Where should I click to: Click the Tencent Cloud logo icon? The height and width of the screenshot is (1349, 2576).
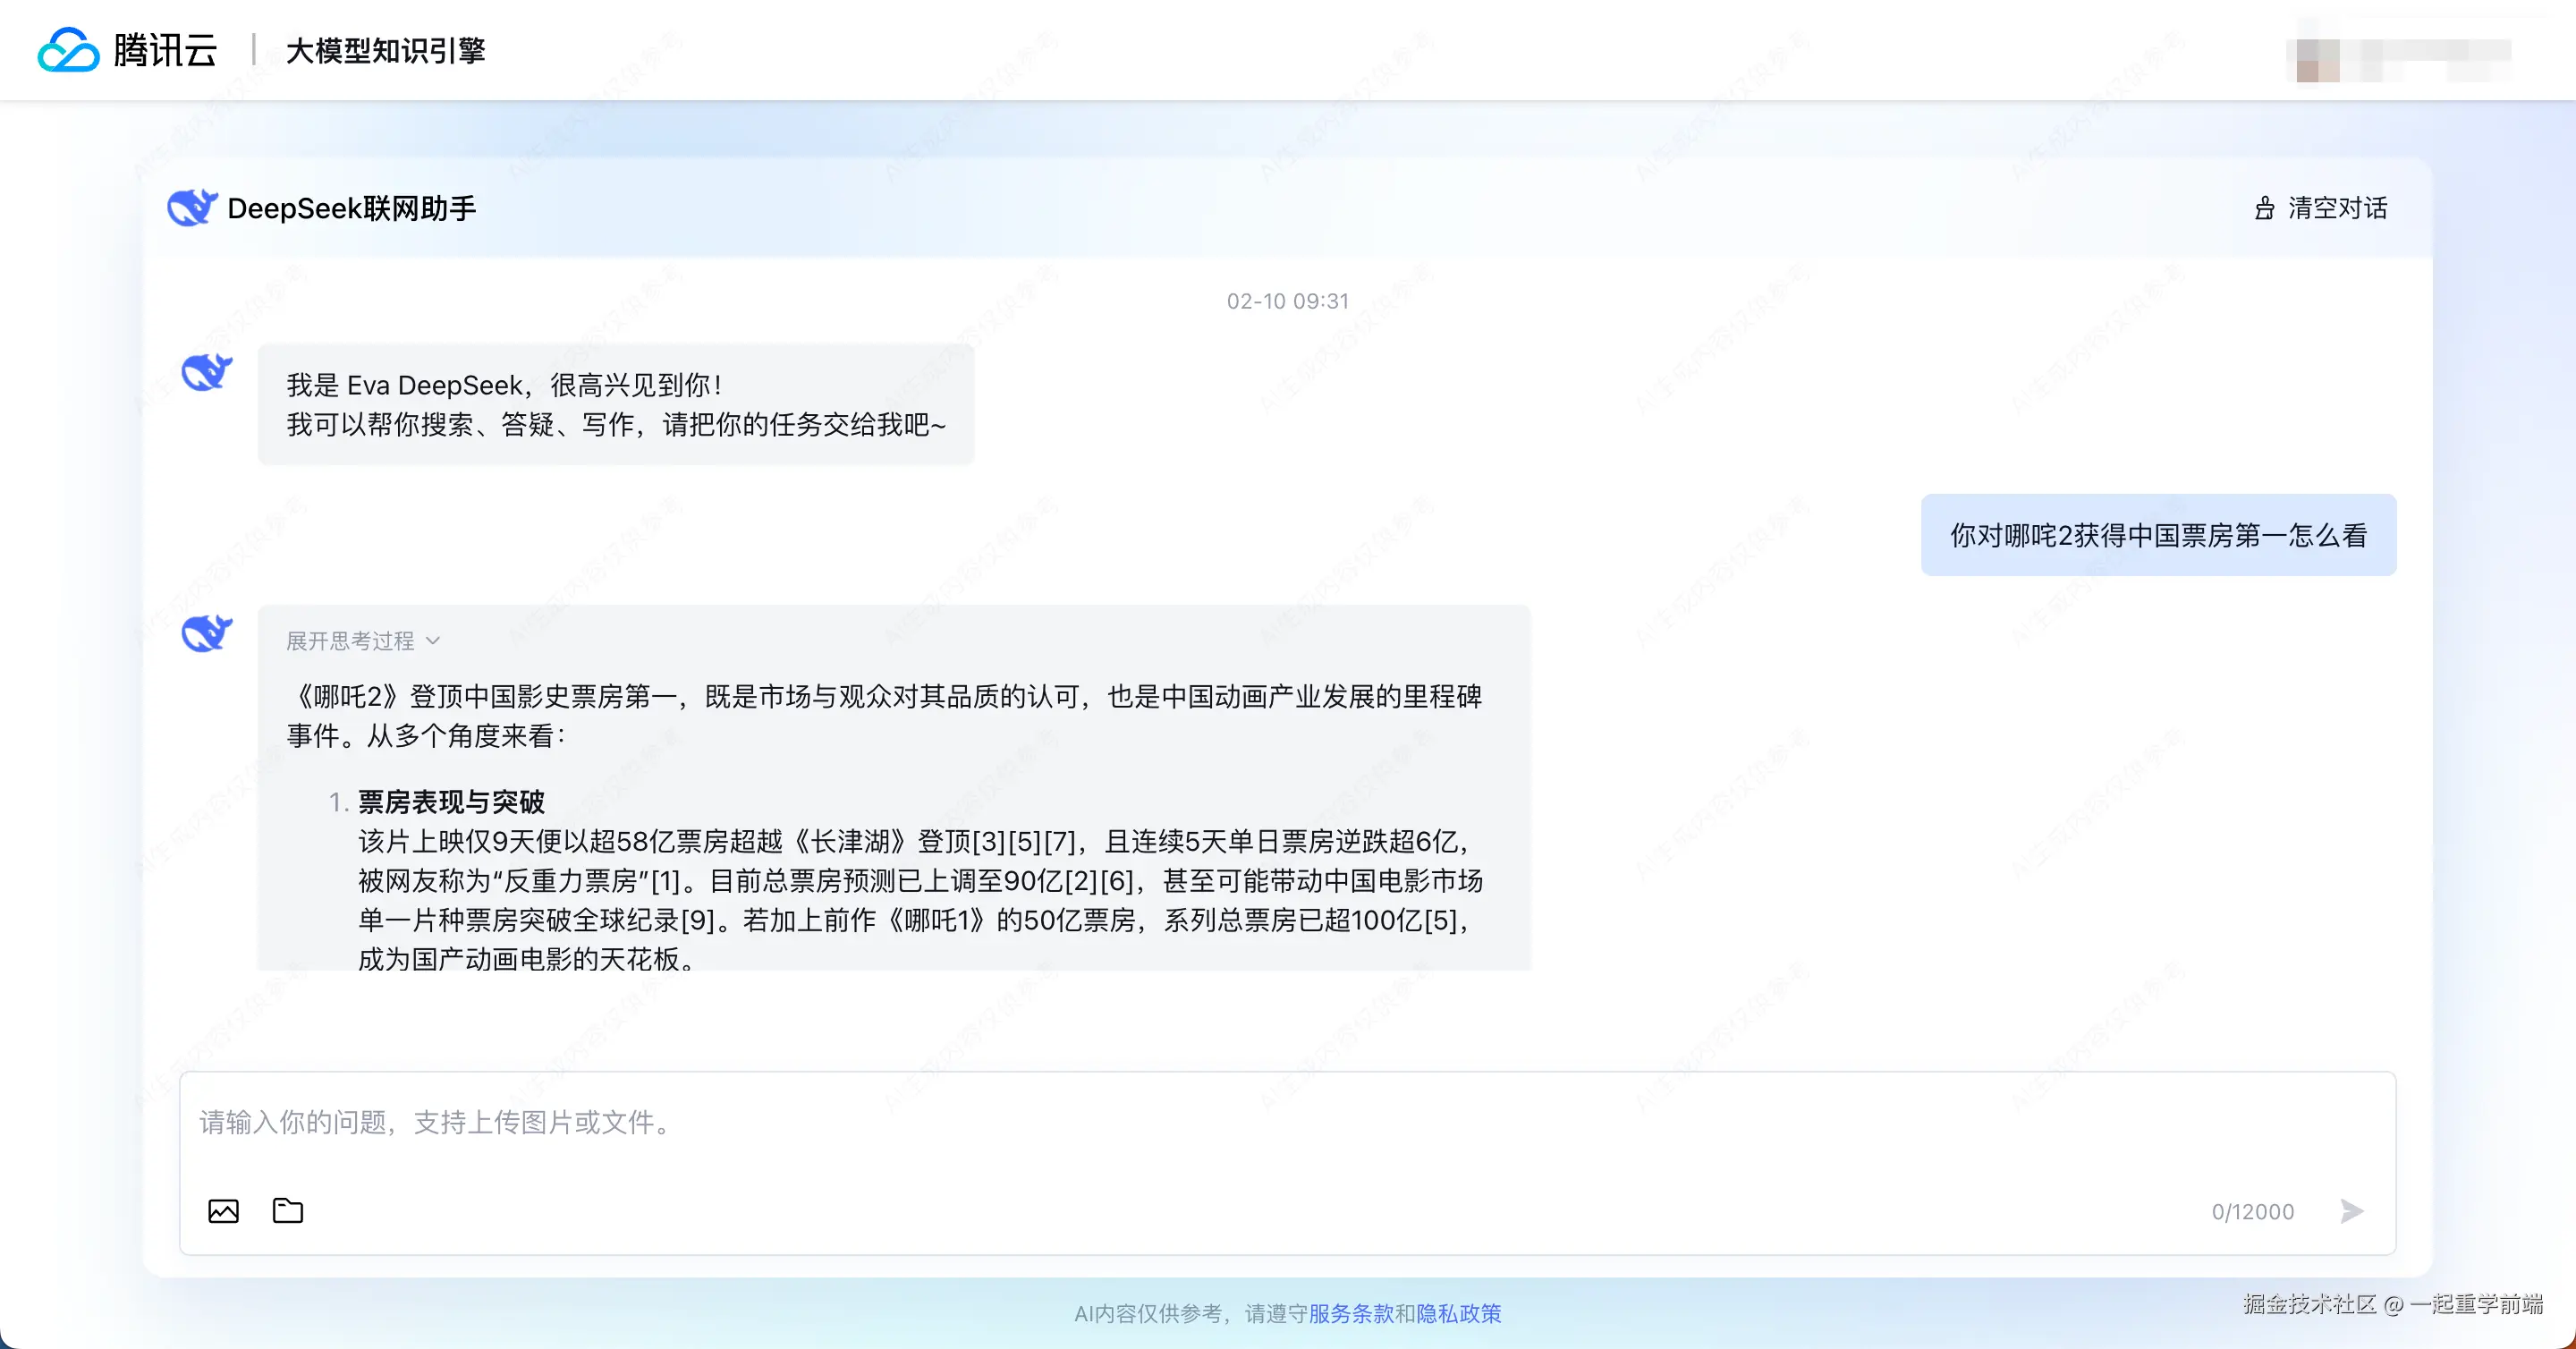pos(68,50)
